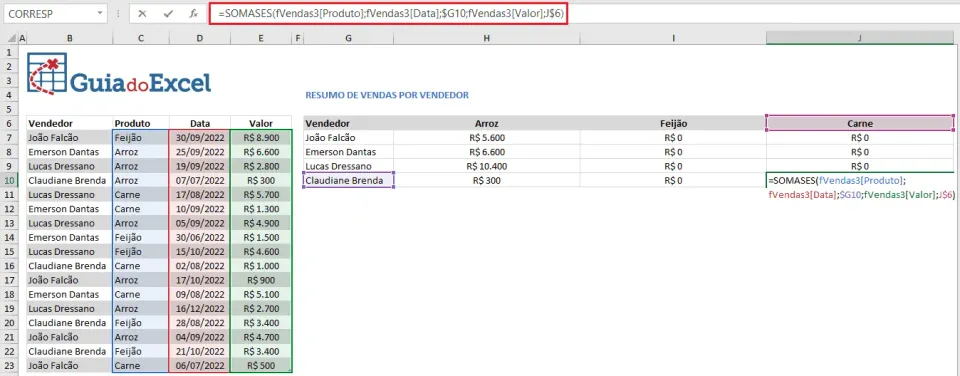Image resolution: width=960 pixels, height=376 pixels.
Task: Click the Guia do Excel logo
Action: pos(119,73)
